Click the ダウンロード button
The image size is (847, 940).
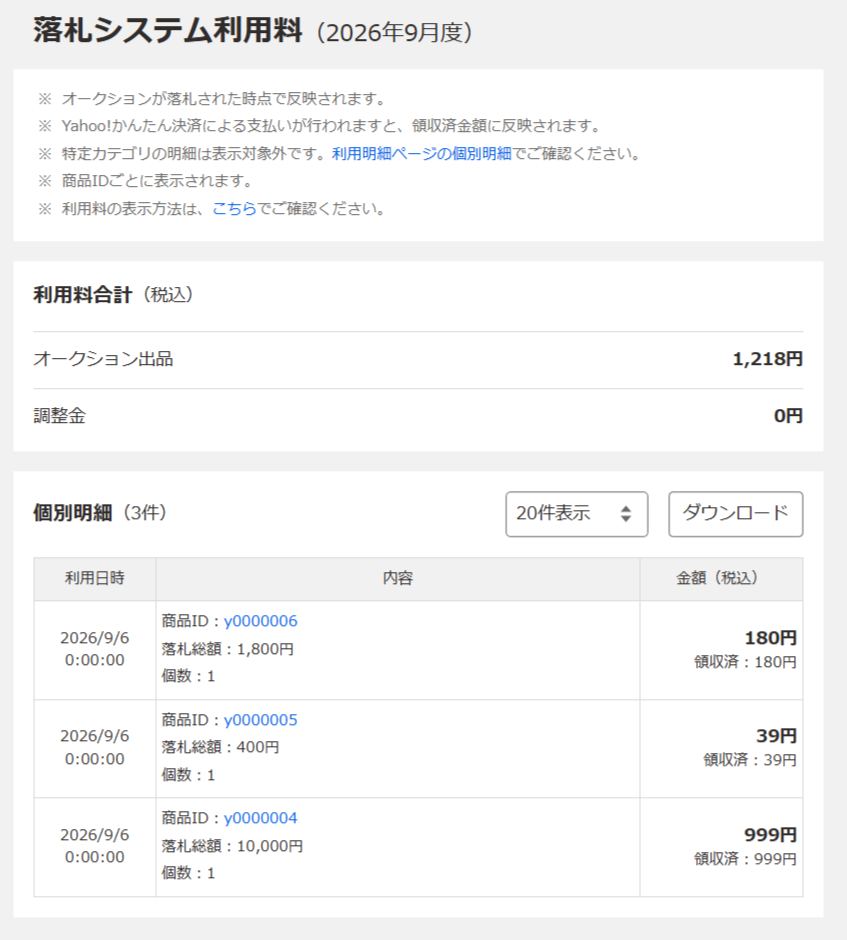pos(736,514)
